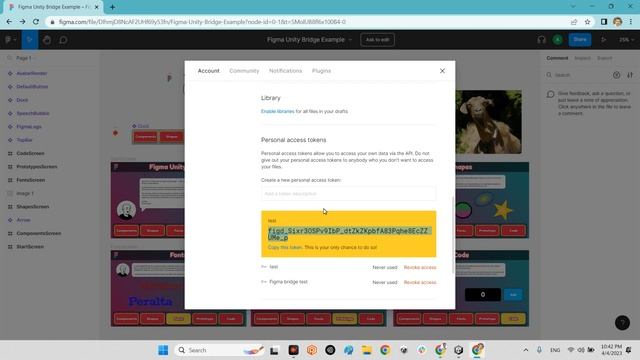This screenshot has width=640, height=360.
Task: Select the SpeechBubble layer
Action: [x=33, y=113]
